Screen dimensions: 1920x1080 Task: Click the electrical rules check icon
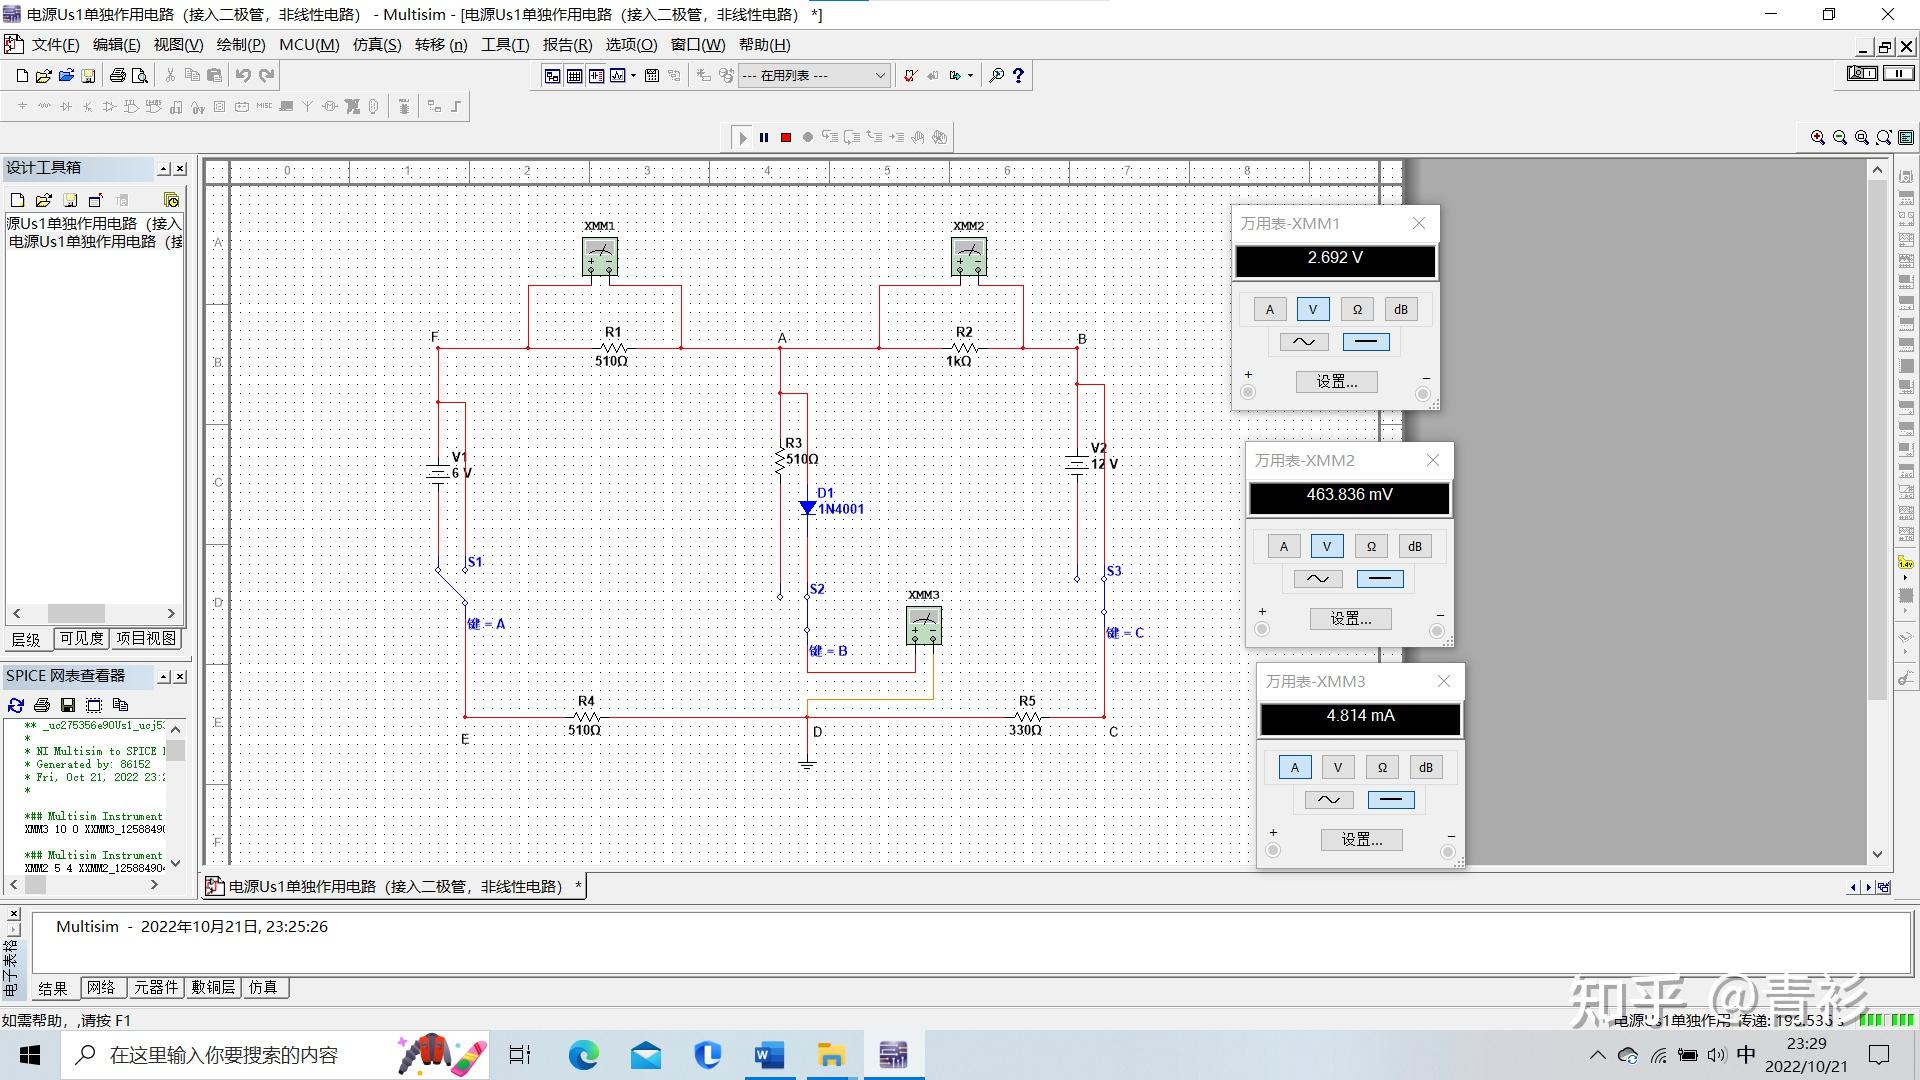[x=910, y=76]
